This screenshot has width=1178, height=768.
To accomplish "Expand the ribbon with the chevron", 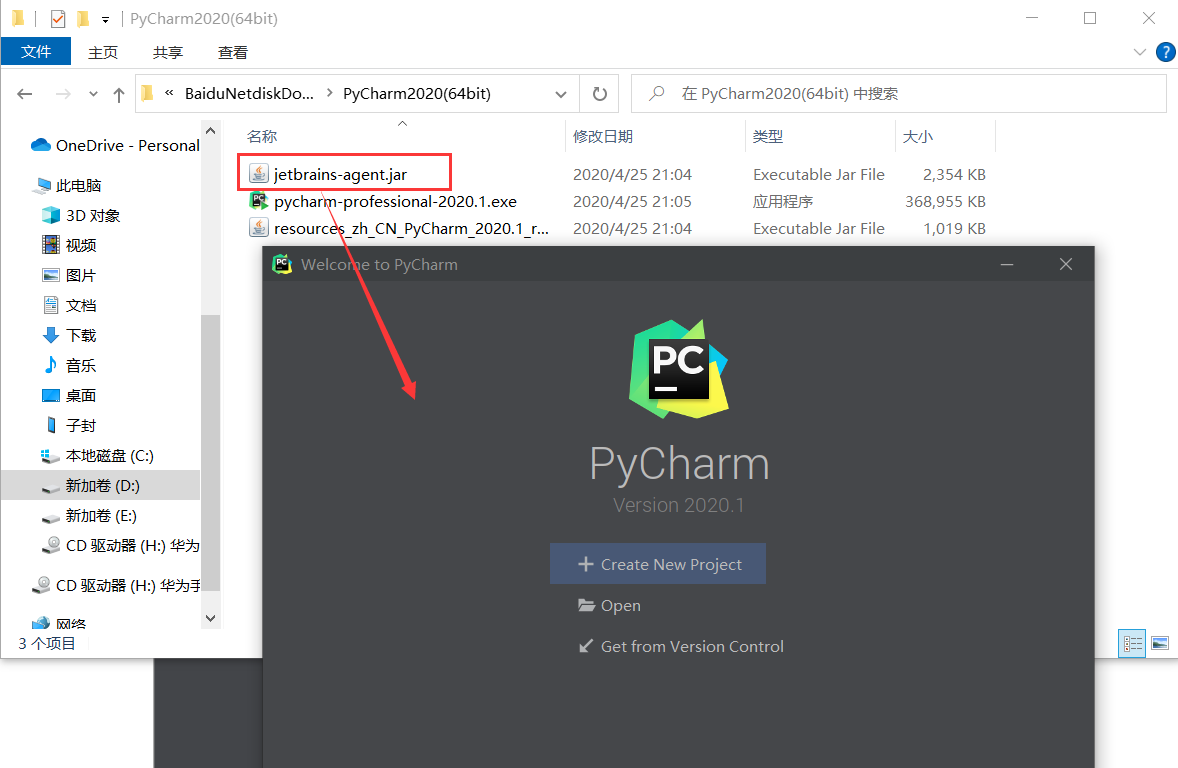I will click(x=1140, y=52).
